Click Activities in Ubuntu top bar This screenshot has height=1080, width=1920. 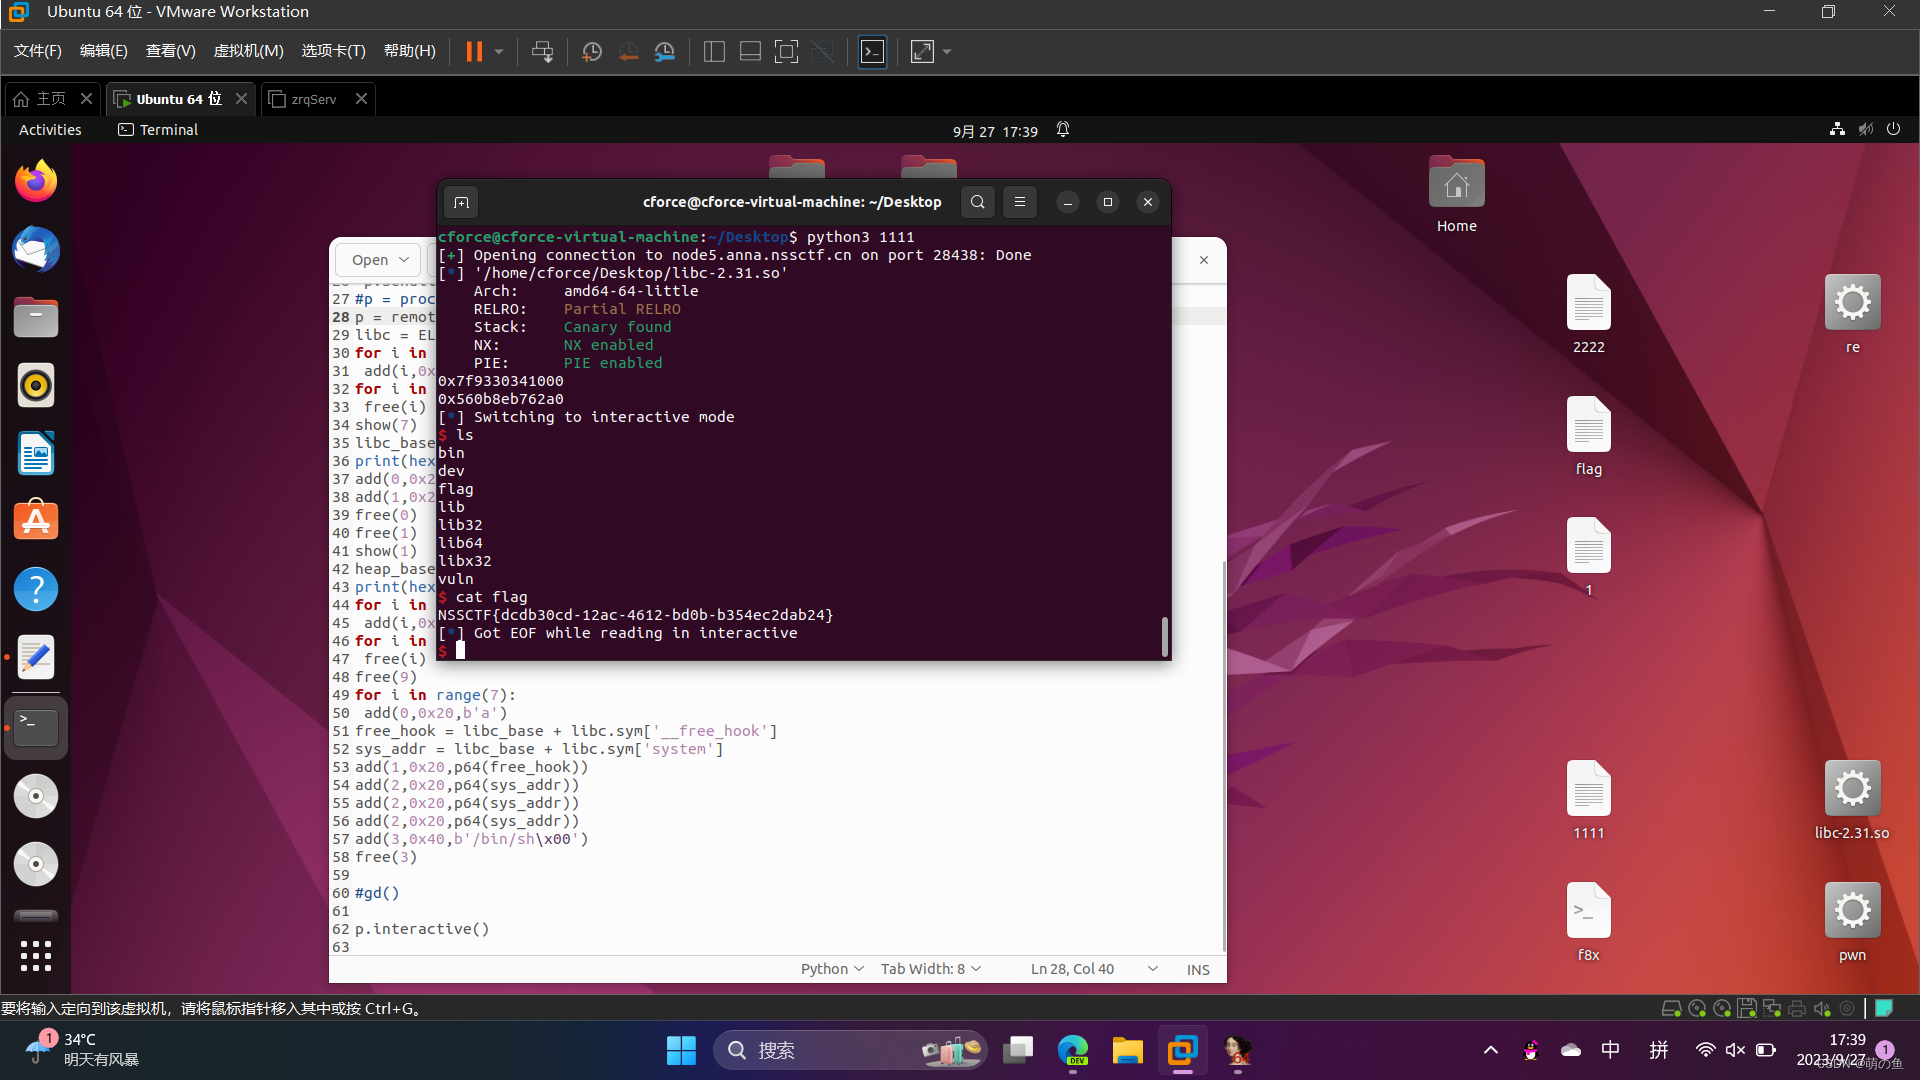[50, 130]
